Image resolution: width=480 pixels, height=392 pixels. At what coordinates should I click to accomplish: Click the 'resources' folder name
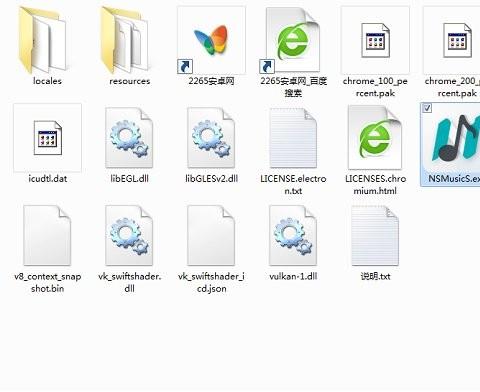point(130,81)
